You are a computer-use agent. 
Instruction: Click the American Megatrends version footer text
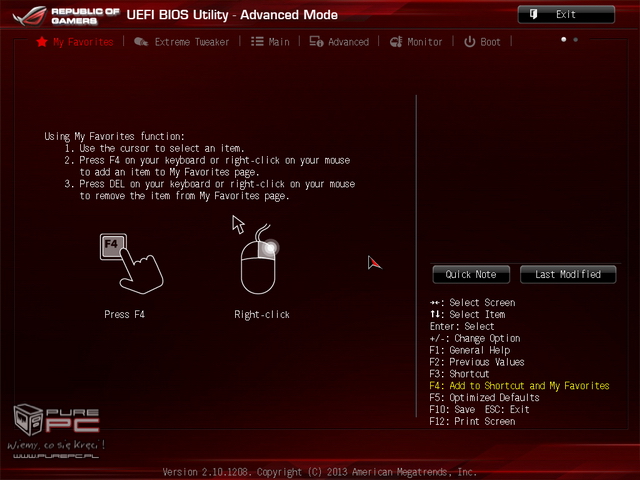[320, 472]
